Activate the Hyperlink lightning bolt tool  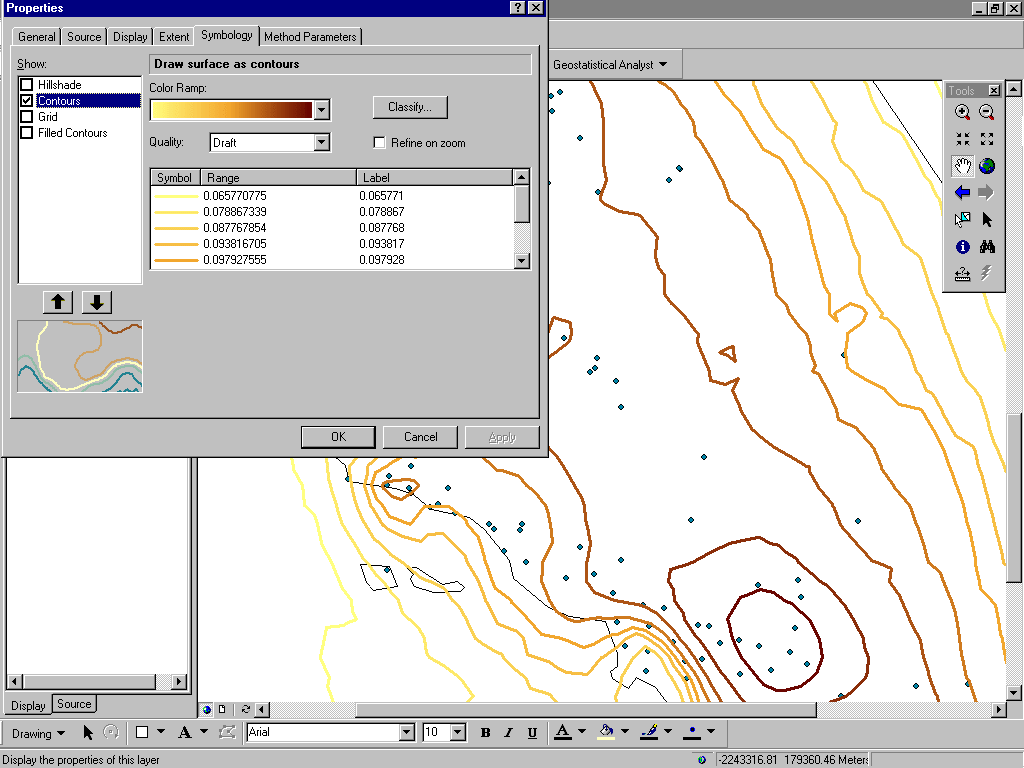(987, 273)
